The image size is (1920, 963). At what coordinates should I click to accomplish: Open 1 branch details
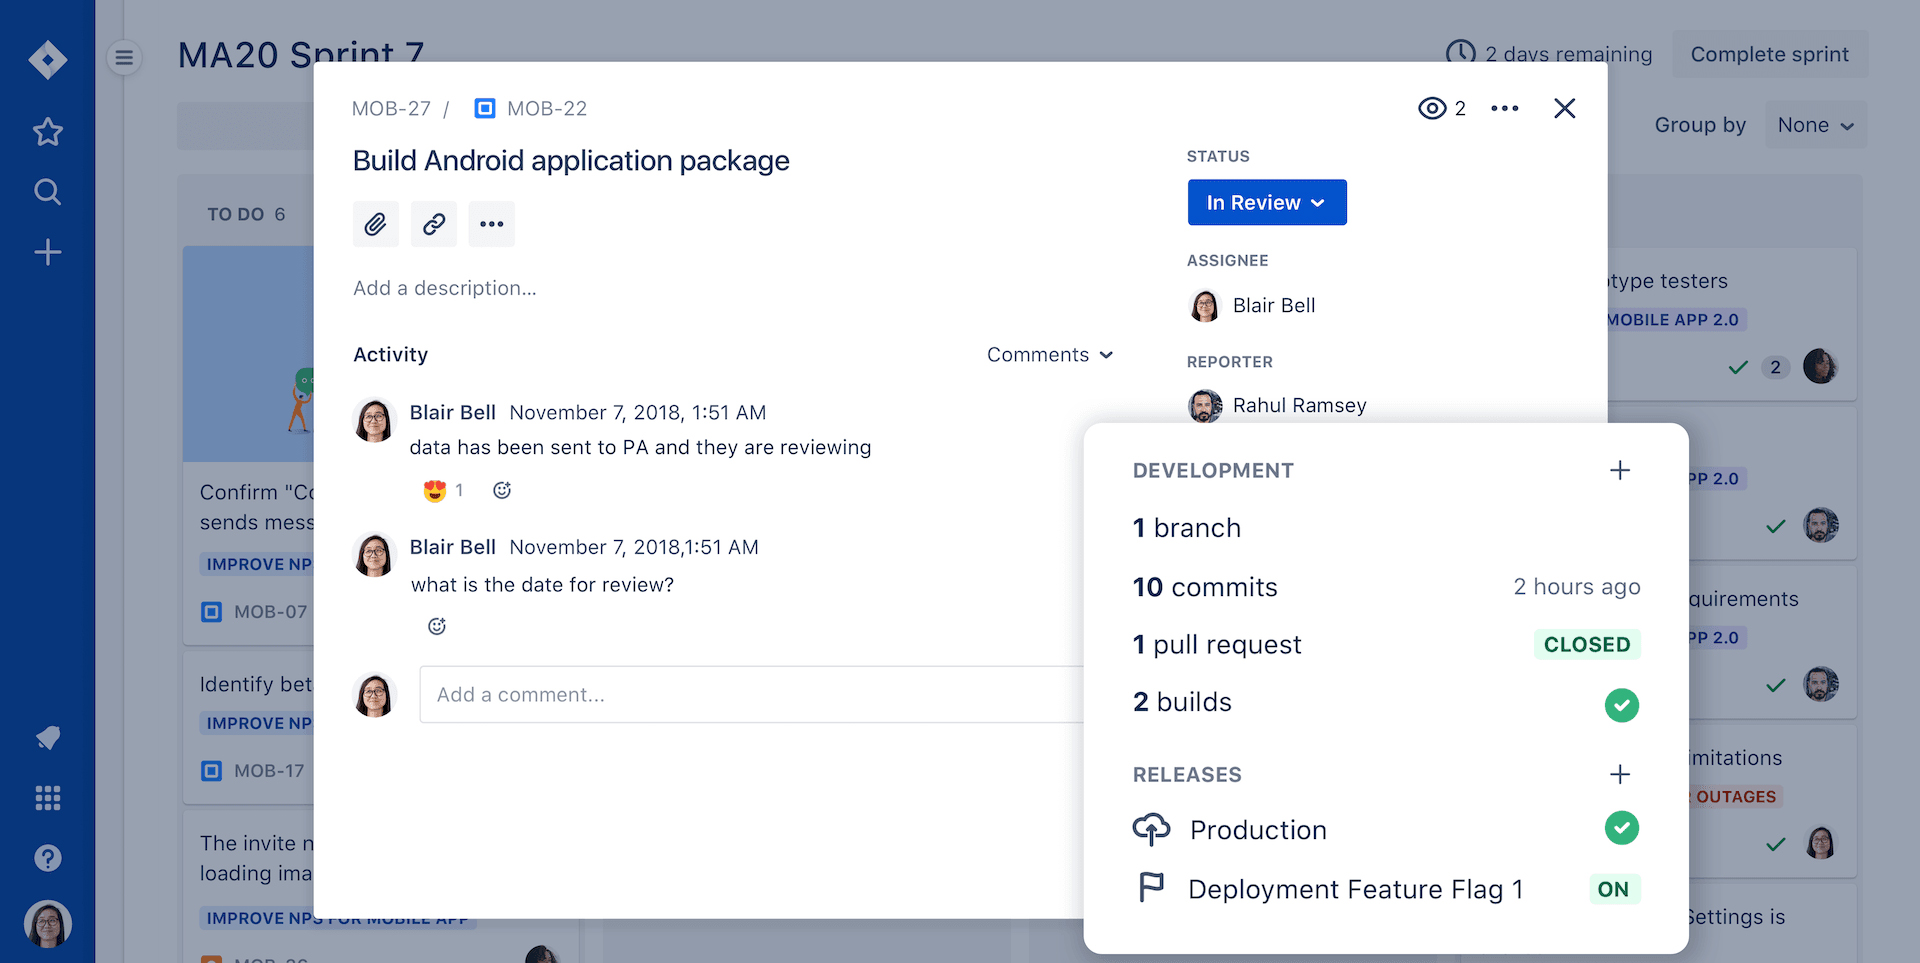point(1187,528)
